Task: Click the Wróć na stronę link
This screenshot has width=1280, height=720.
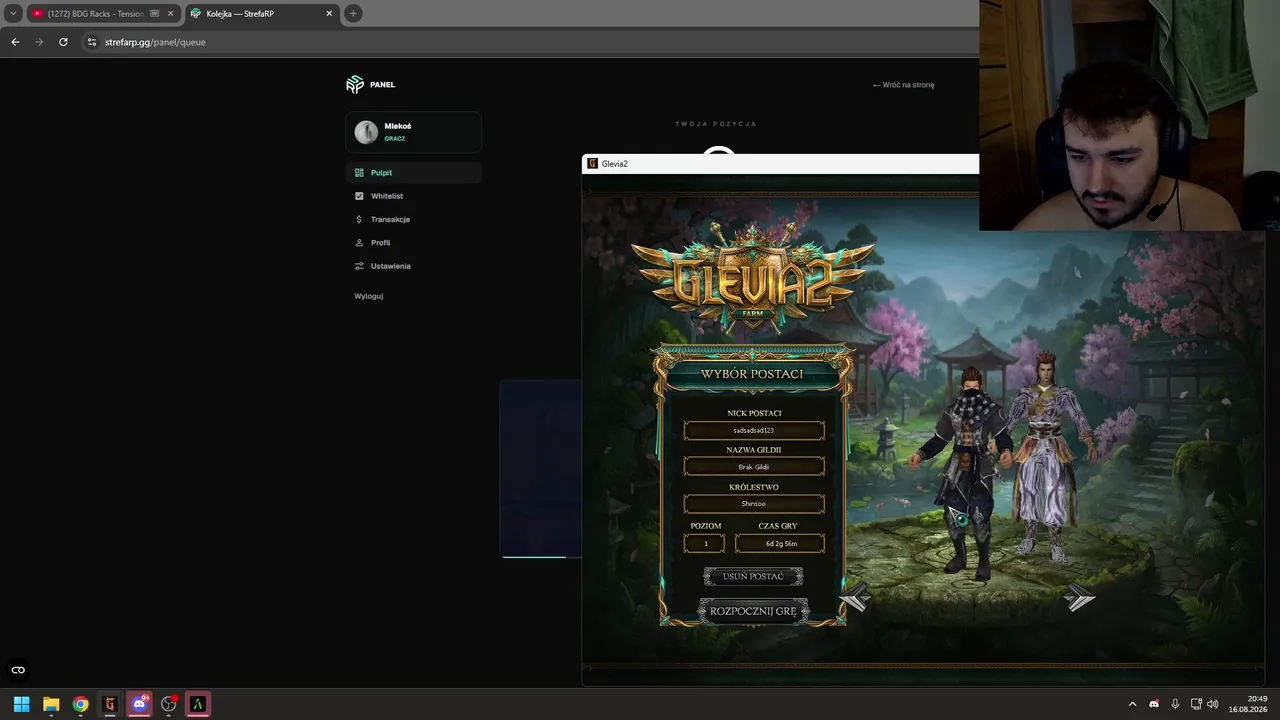Action: 903,85
